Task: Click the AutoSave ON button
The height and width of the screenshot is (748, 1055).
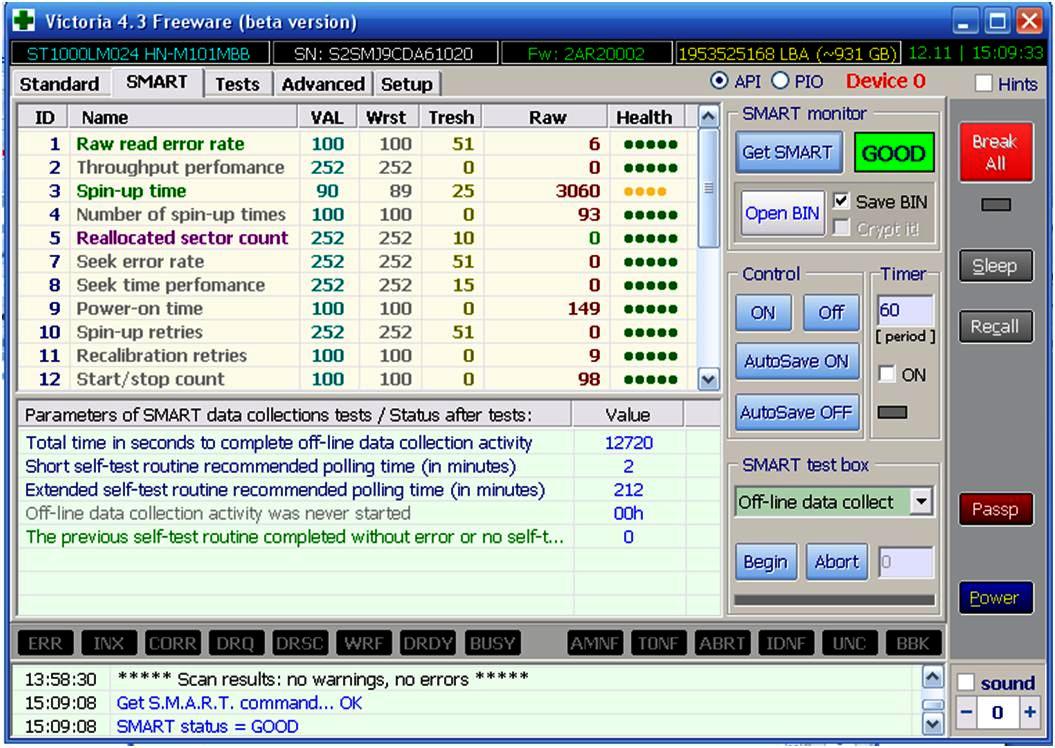Action: click(x=797, y=362)
